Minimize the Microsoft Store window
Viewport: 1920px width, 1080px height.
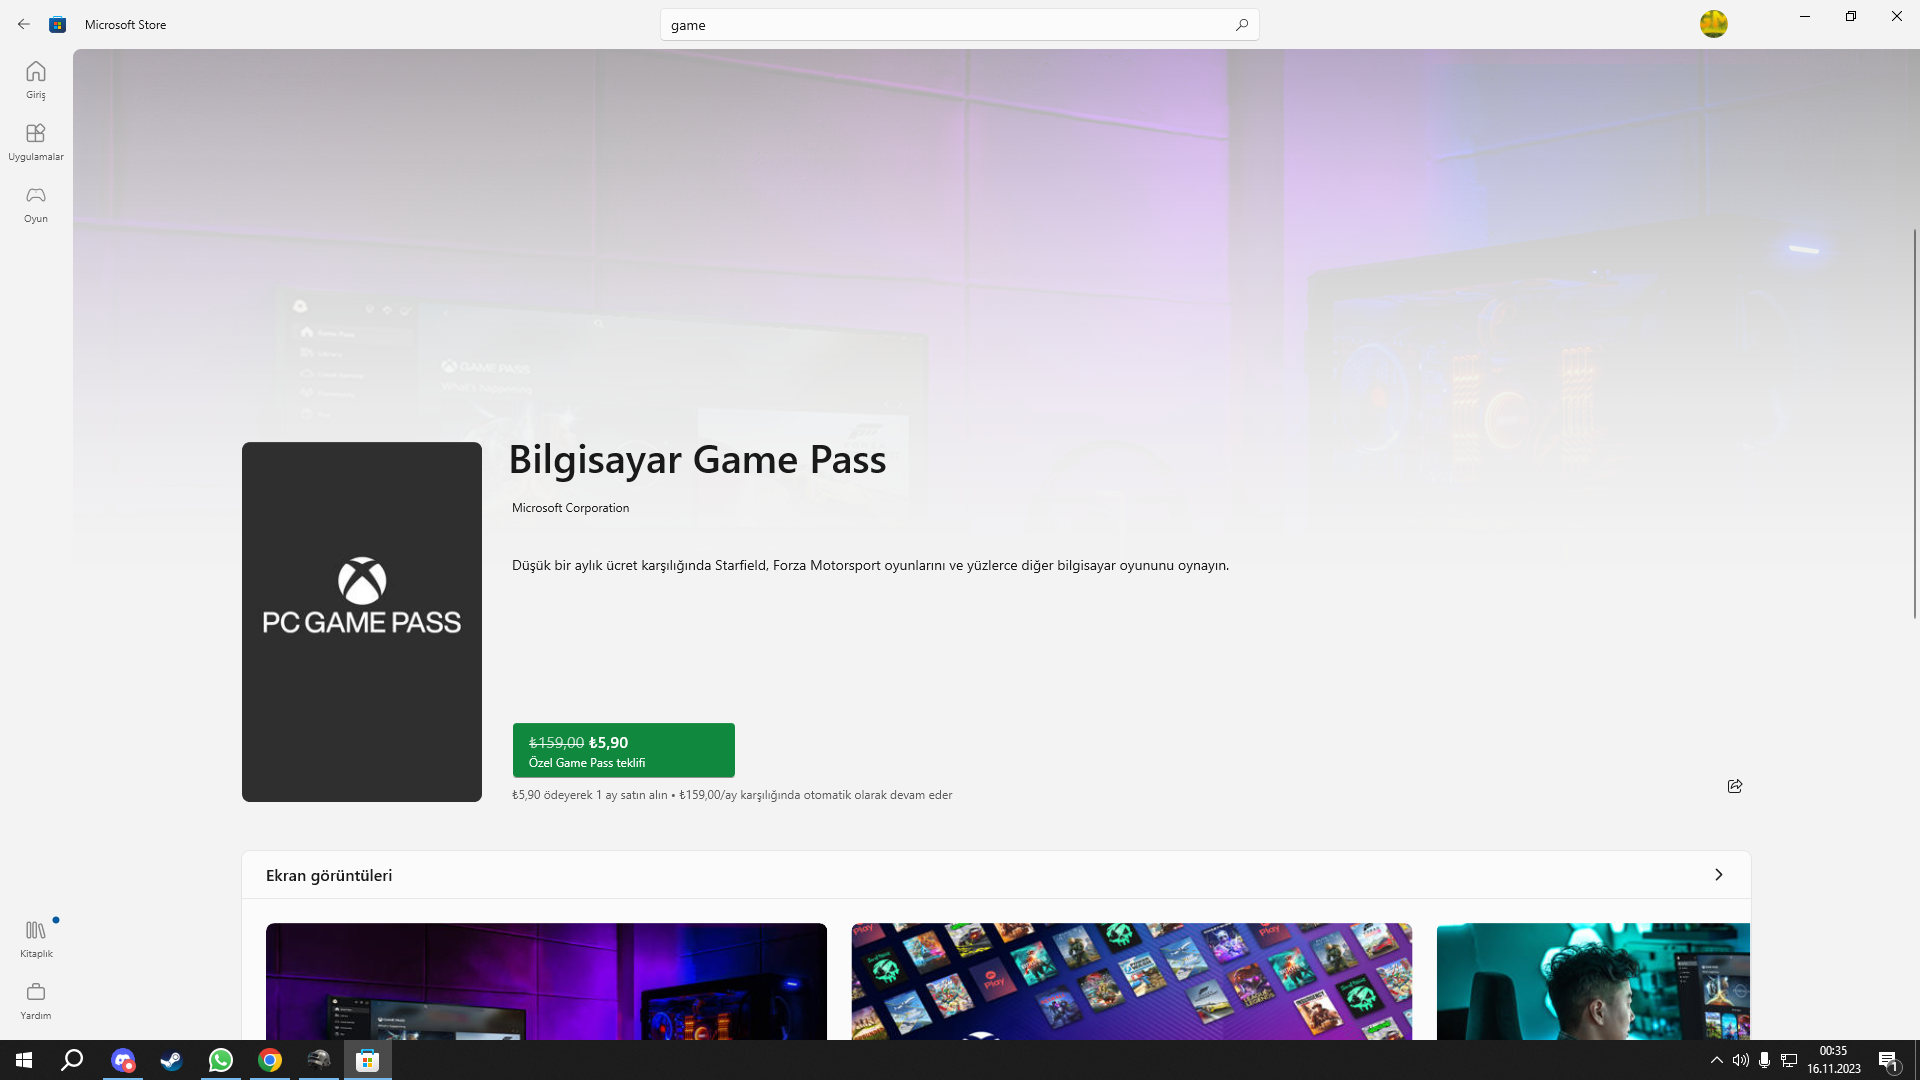(1805, 16)
